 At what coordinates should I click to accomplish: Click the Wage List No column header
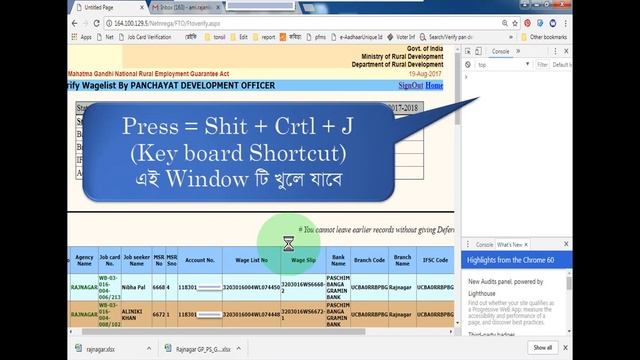point(251,260)
